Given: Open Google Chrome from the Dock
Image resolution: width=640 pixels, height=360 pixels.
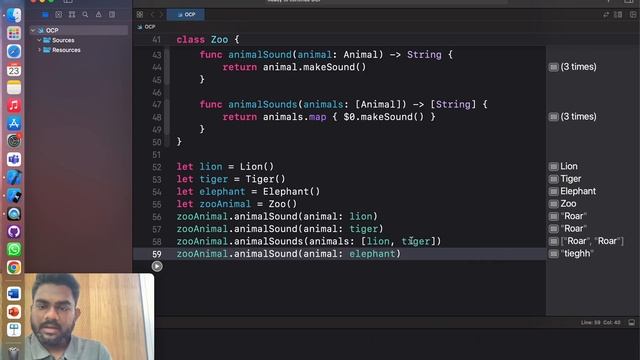Looking at the screenshot, I should click(x=14, y=268).
